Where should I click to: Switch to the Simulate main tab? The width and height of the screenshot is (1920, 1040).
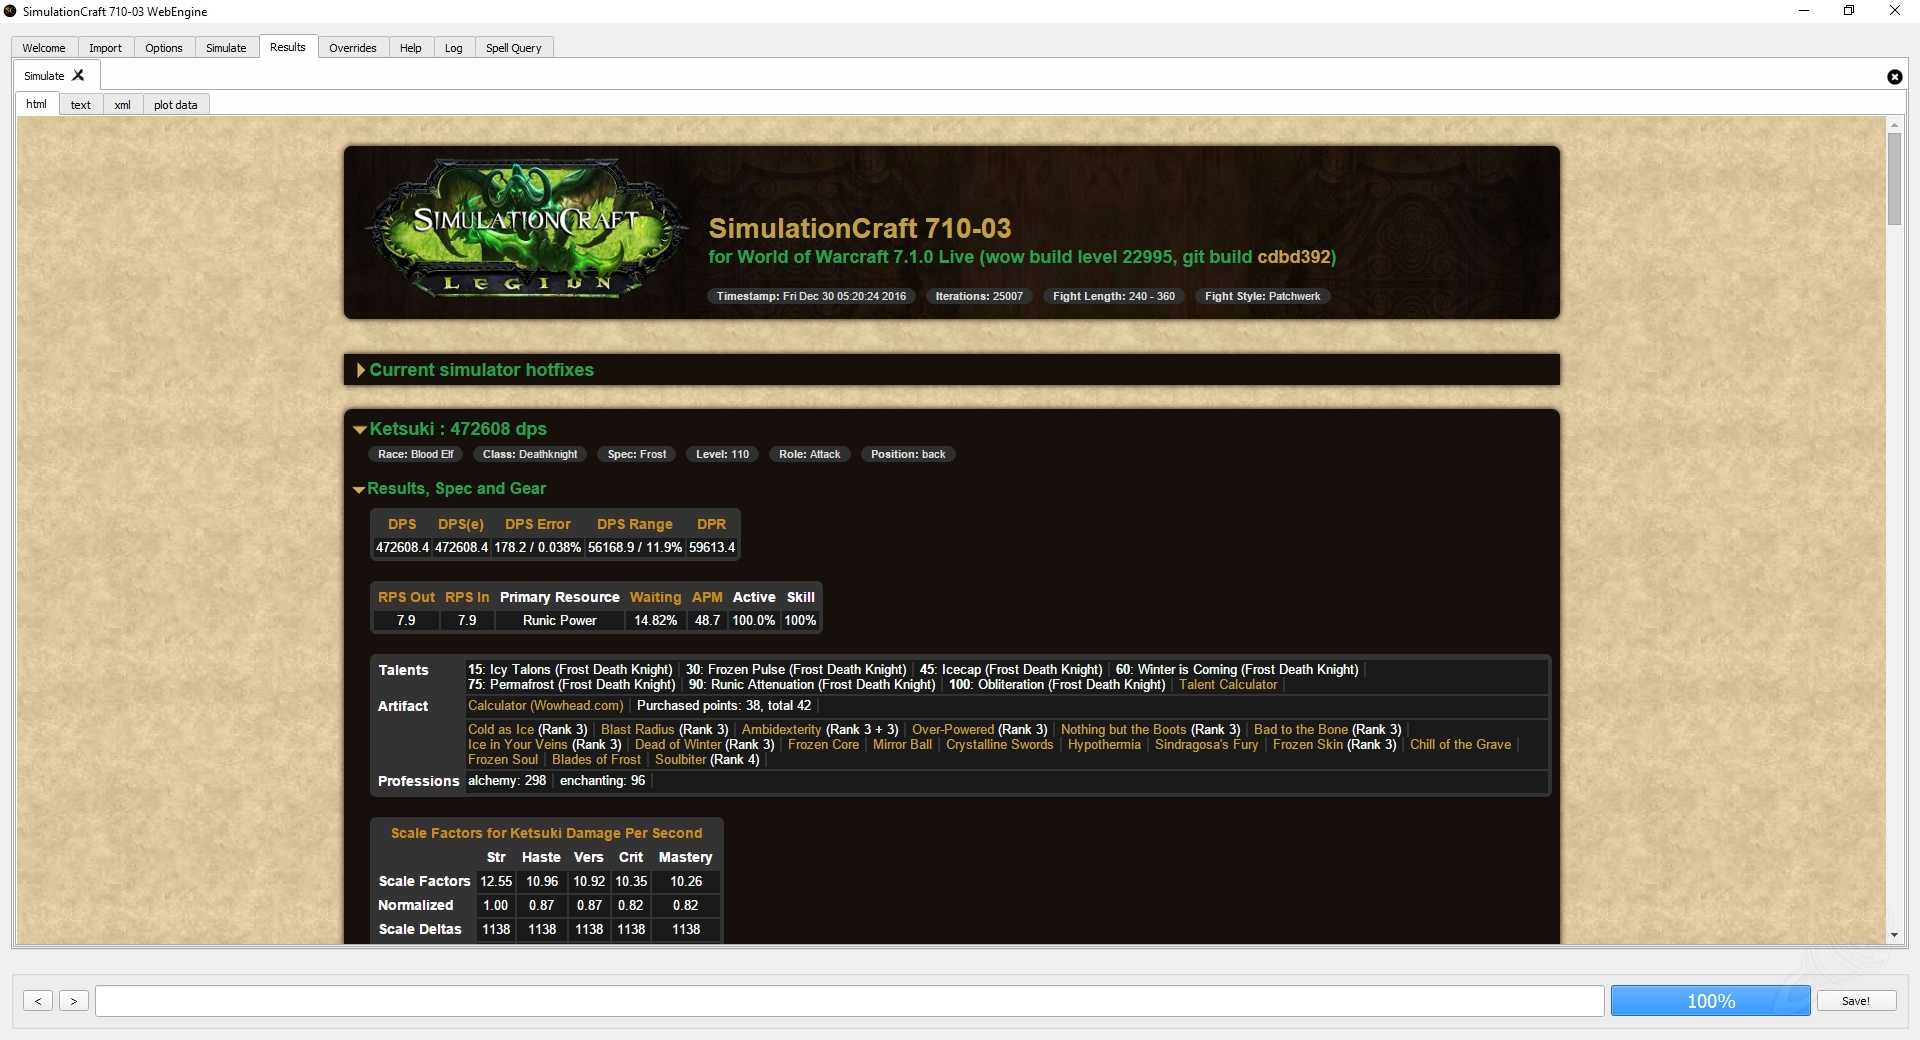pos(226,48)
